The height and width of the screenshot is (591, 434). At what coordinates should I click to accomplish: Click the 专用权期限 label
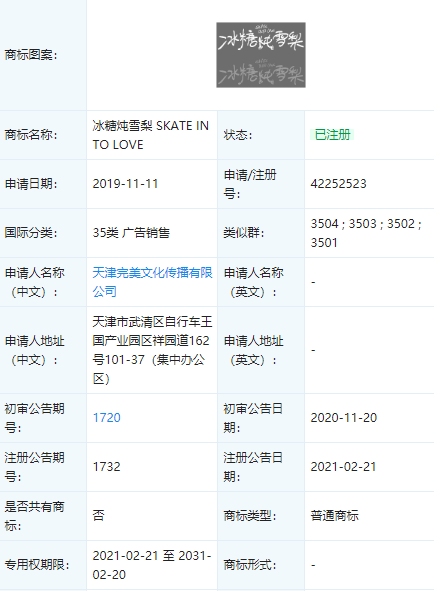37,565
